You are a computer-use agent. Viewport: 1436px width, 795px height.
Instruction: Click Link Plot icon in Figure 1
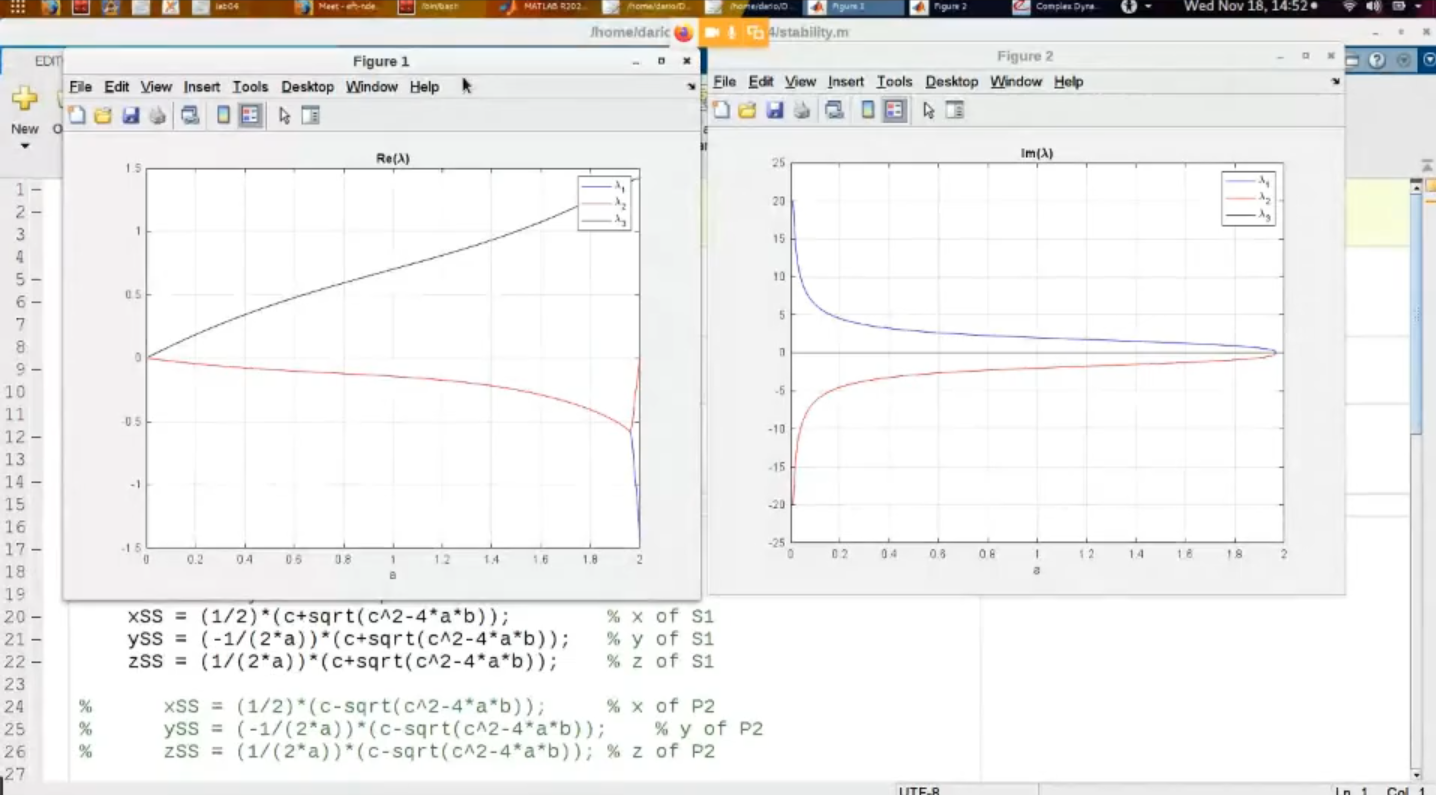pos(190,116)
